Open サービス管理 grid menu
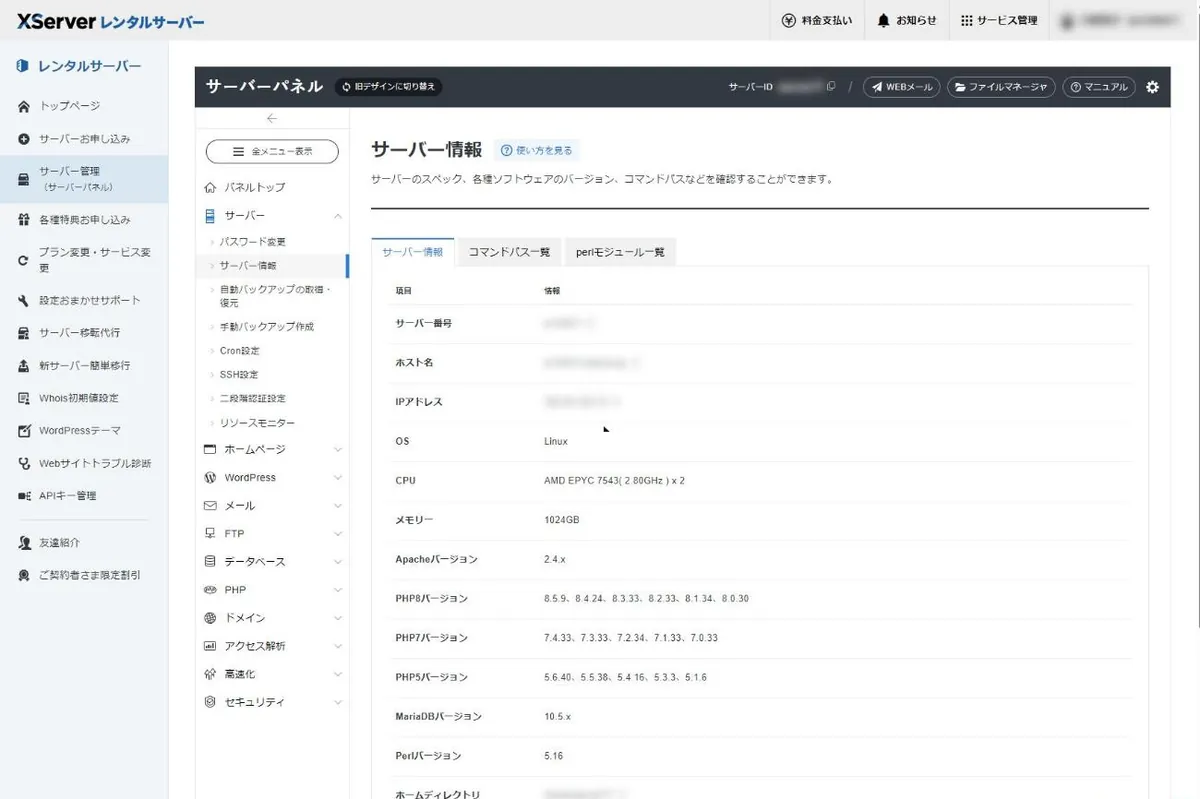The image size is (1200, 799). point(999,20)
